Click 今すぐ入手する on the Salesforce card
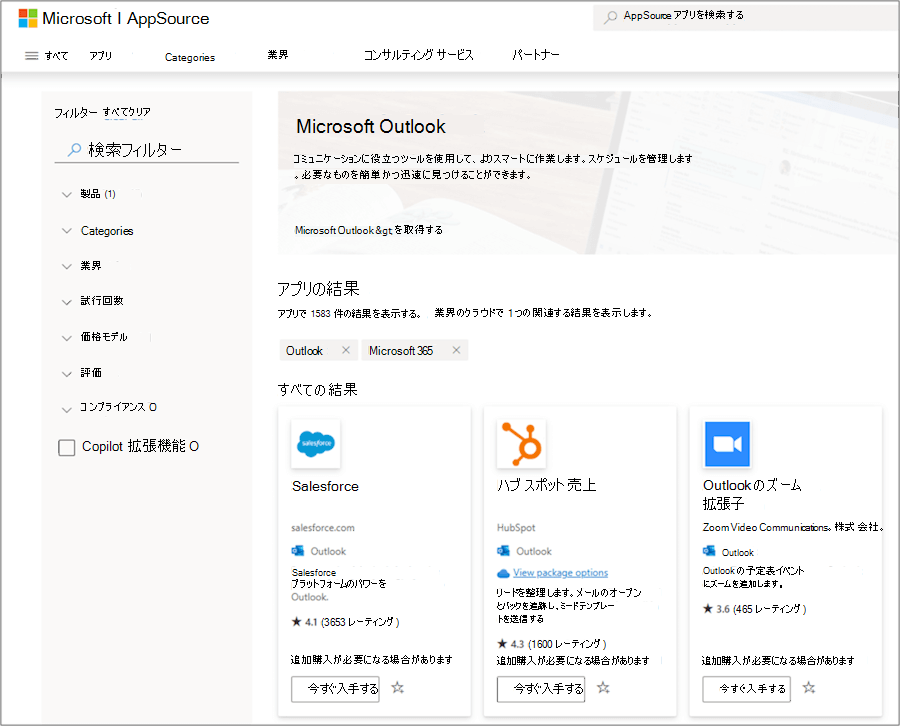 (335, 689)
